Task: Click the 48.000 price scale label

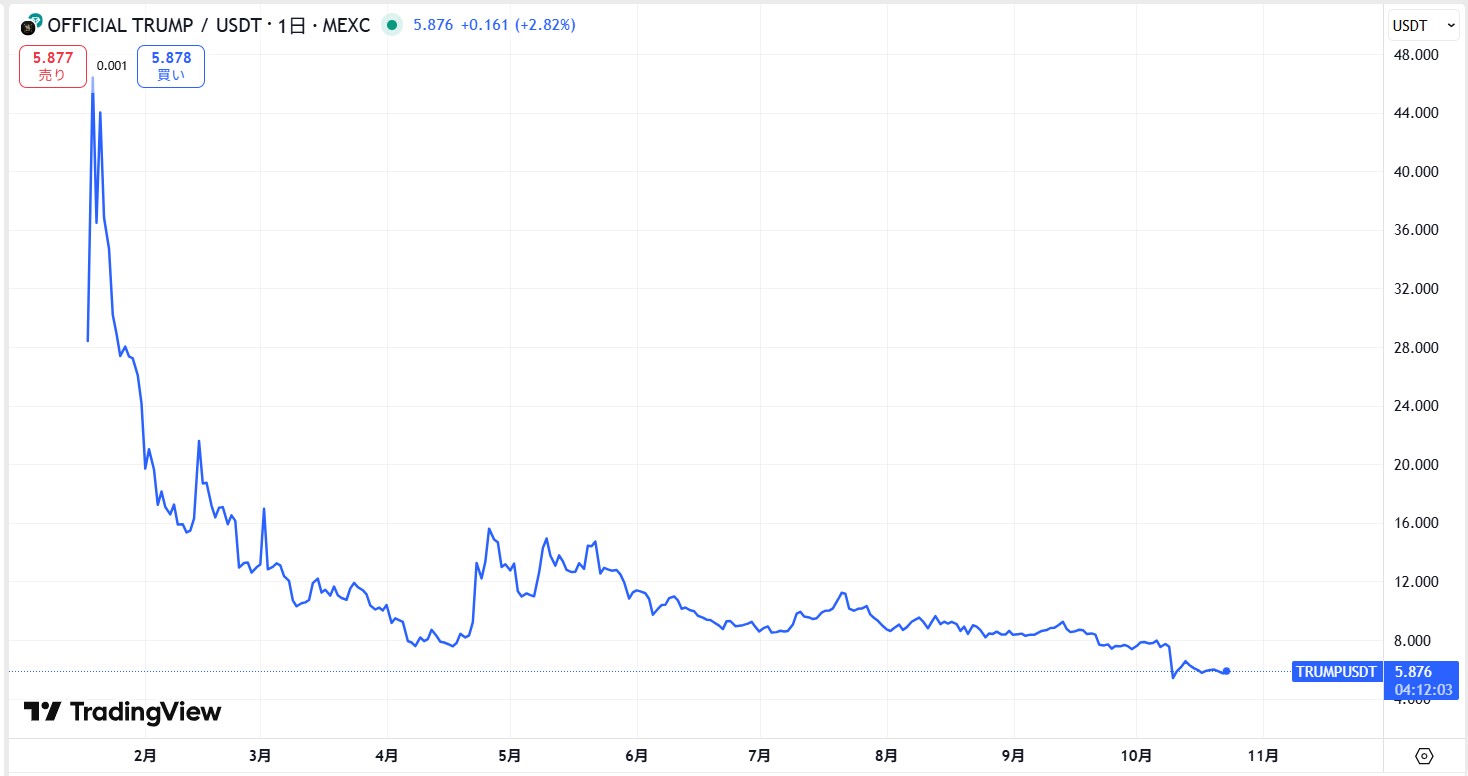Action: pos(1417,54)
